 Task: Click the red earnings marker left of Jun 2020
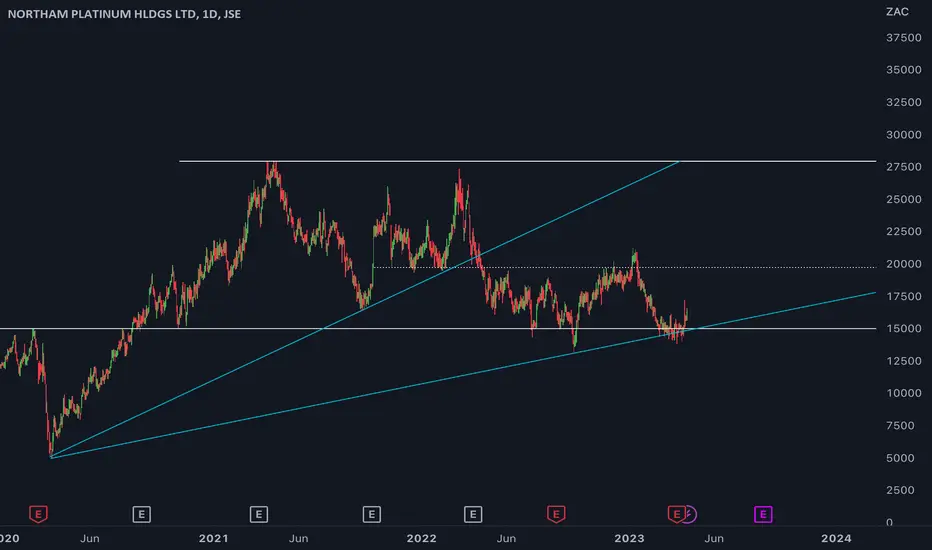coord(38,514)
